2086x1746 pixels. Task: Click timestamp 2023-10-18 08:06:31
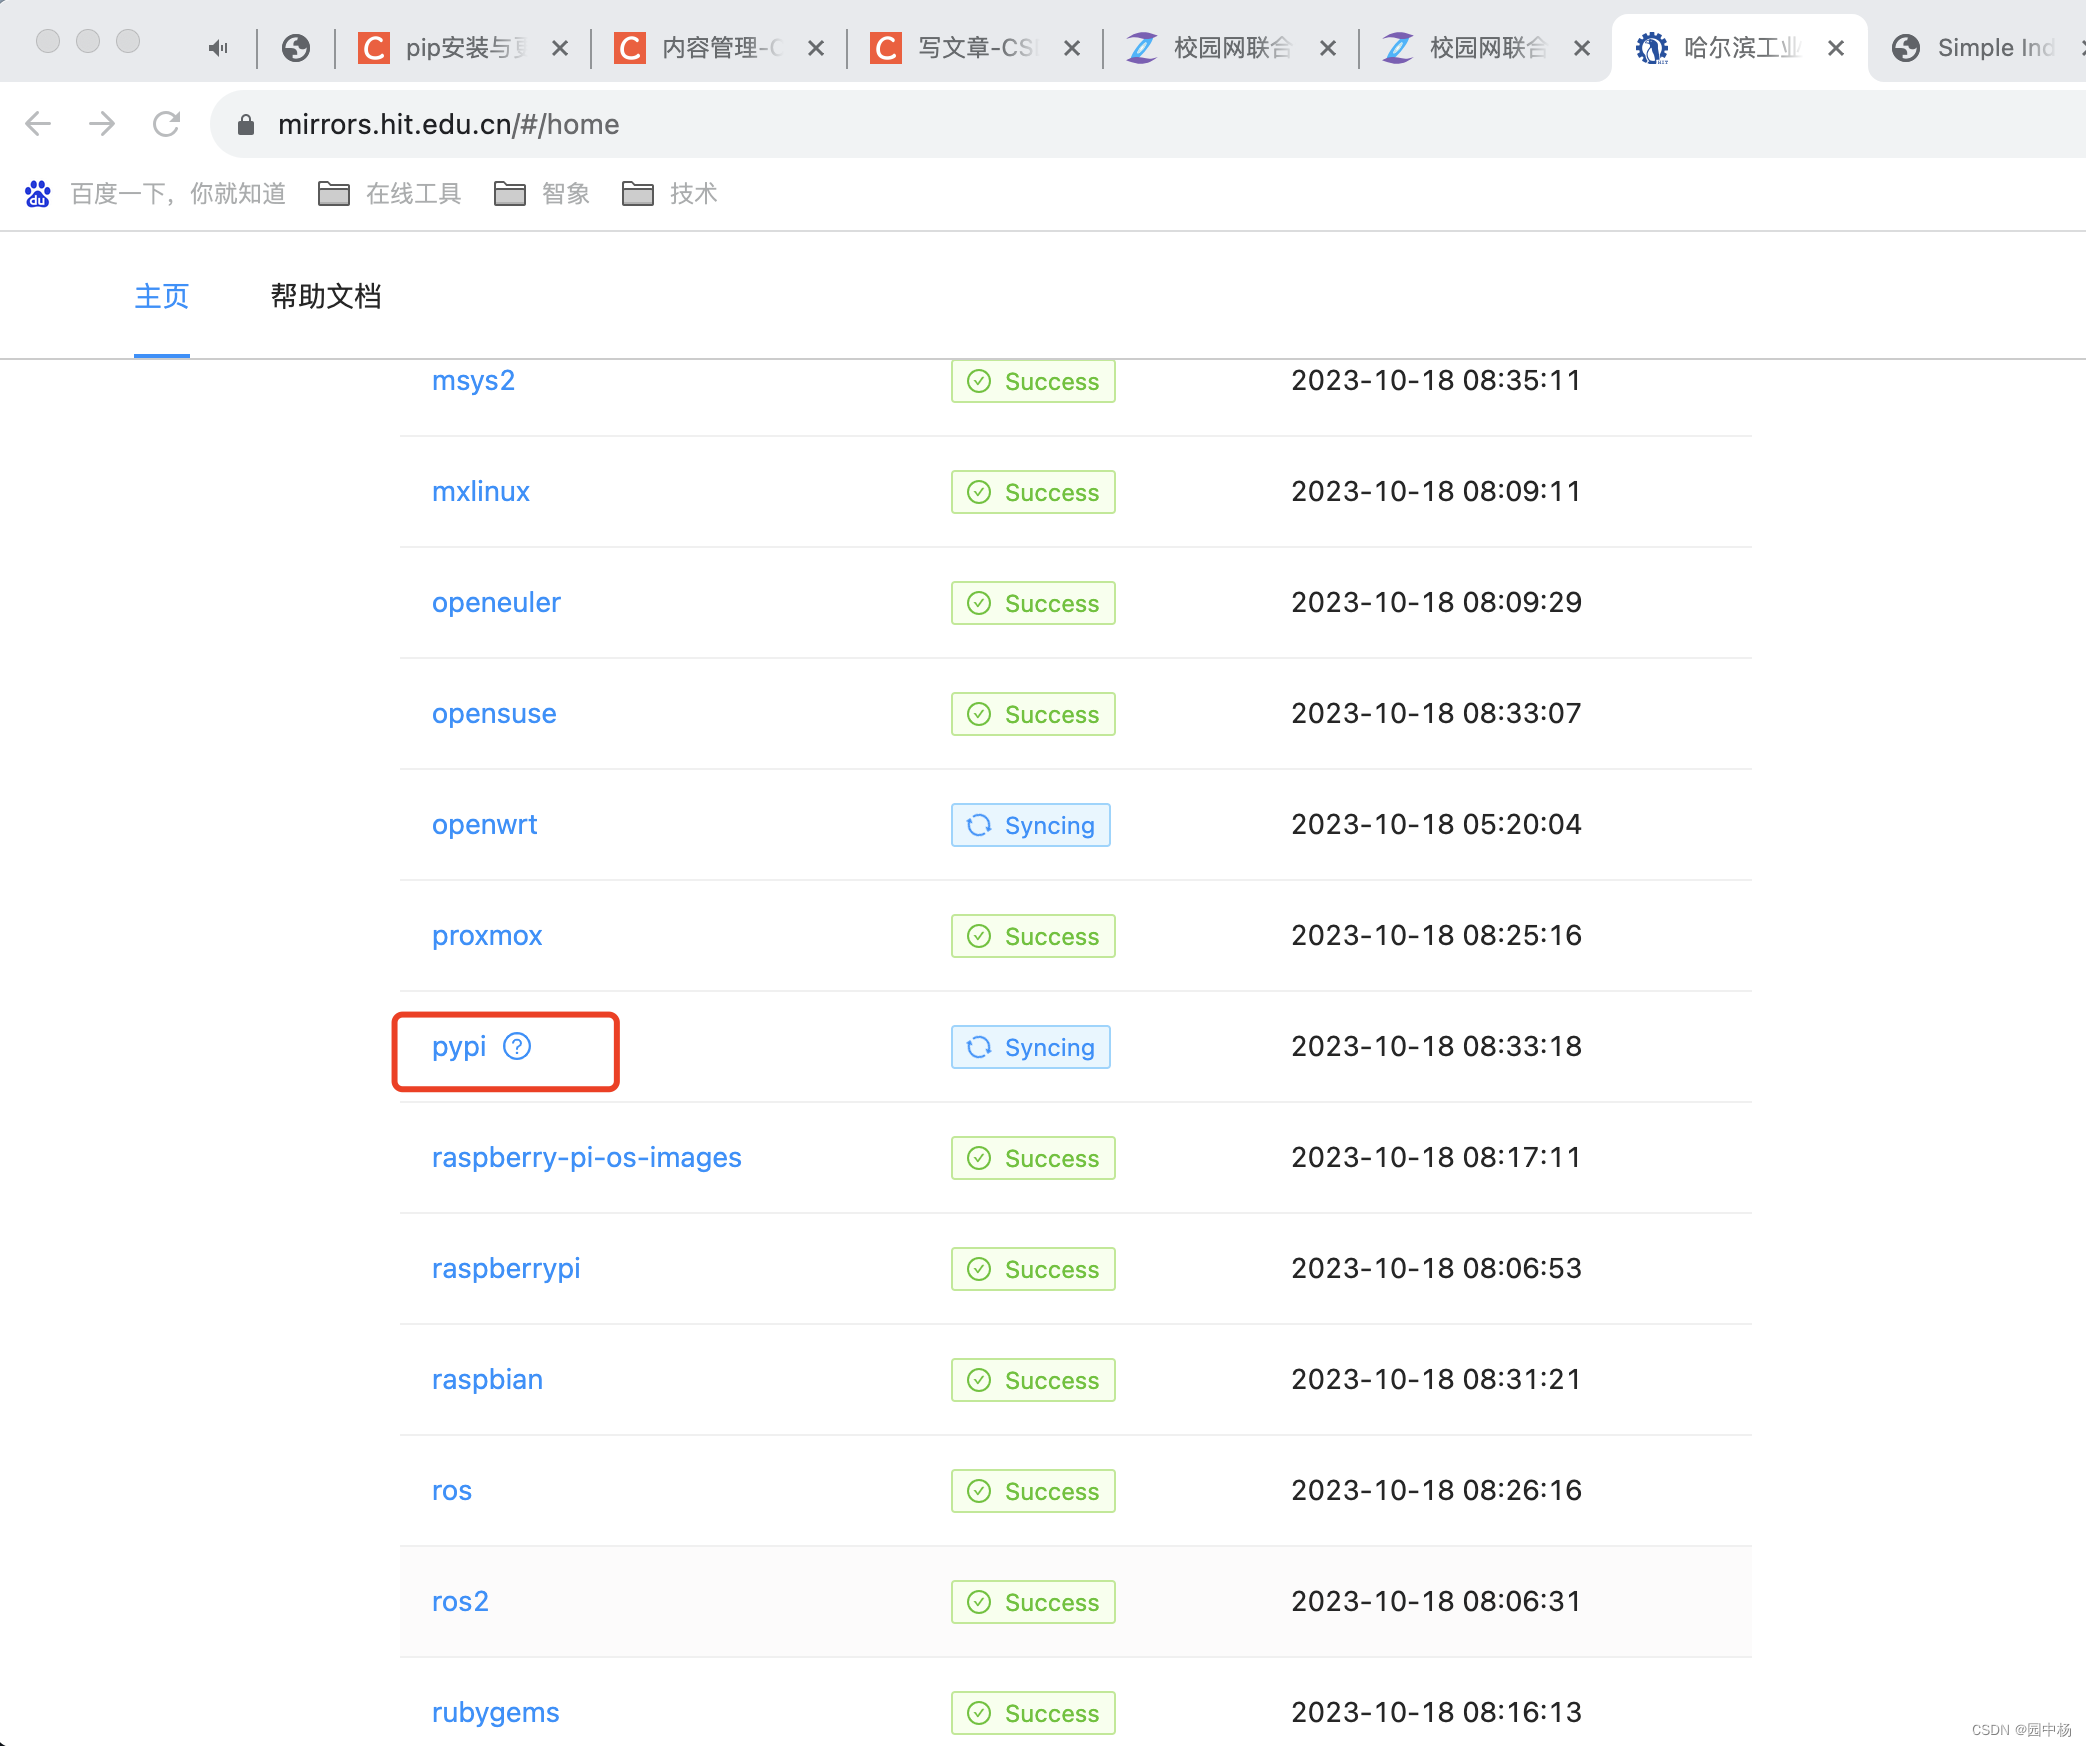(1436, 1602)
